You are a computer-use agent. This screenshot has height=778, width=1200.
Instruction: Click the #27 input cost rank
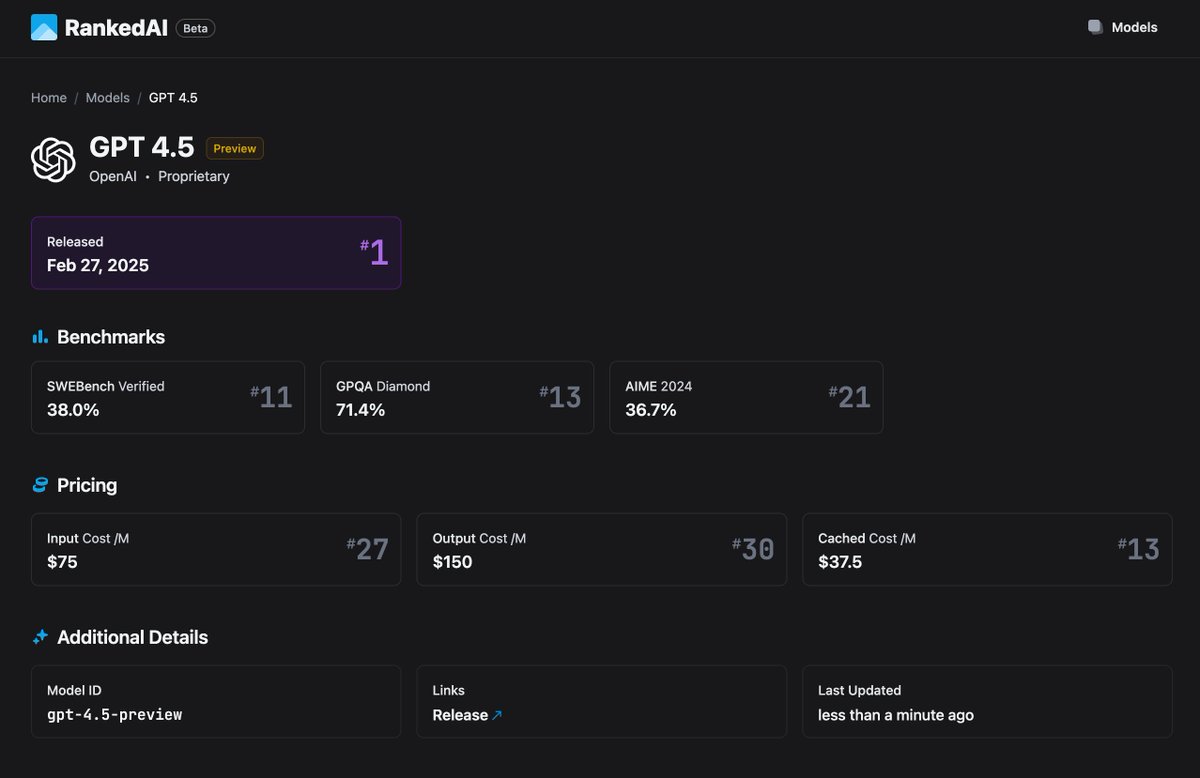tap(367, 549)
